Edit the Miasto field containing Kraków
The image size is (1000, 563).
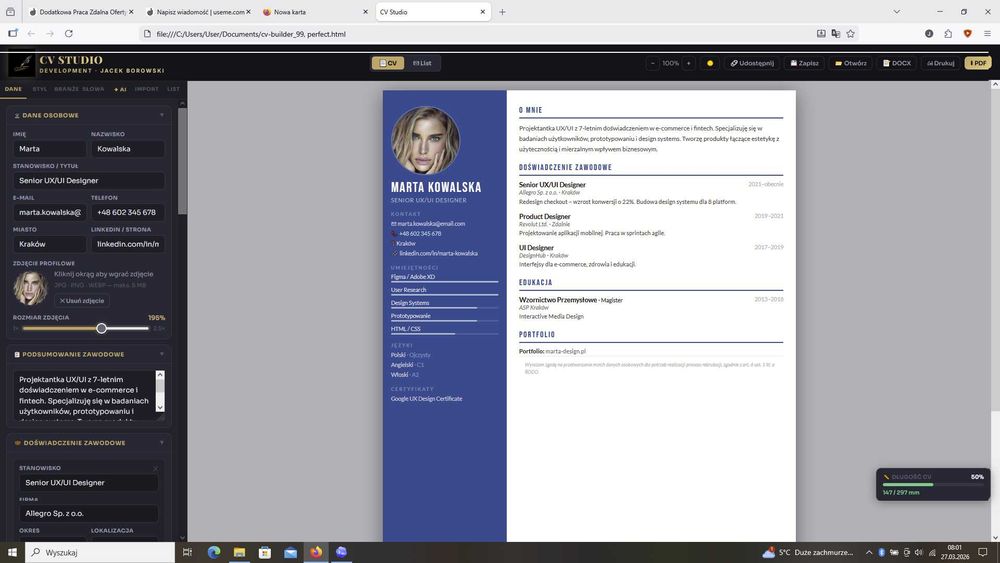[49, 244]
